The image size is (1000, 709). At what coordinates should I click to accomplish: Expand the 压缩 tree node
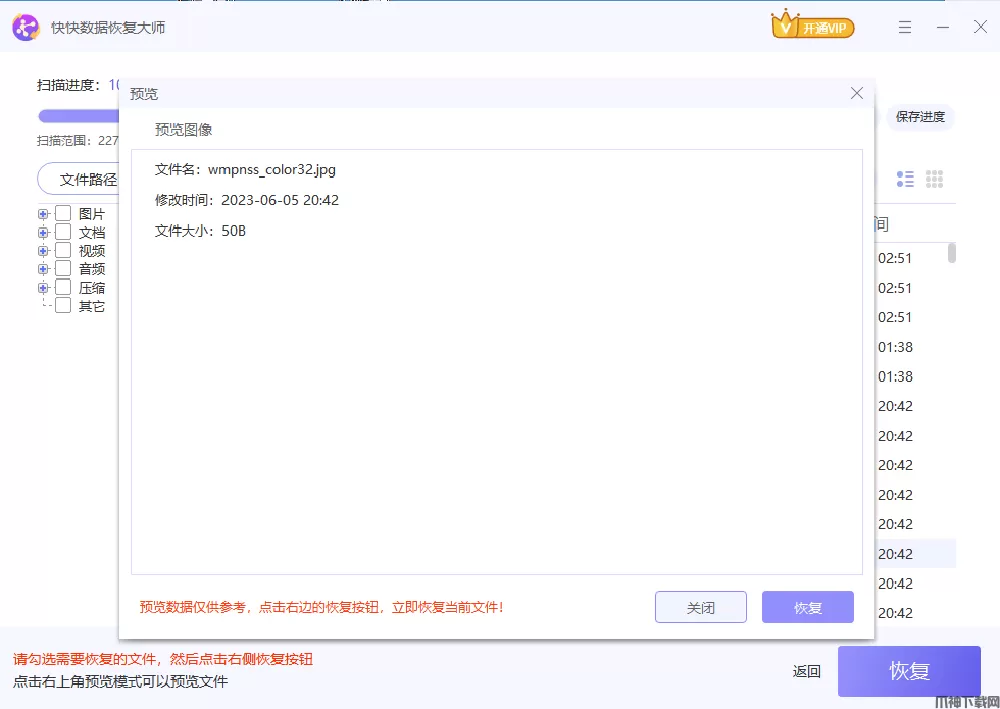tap(43, 288)
